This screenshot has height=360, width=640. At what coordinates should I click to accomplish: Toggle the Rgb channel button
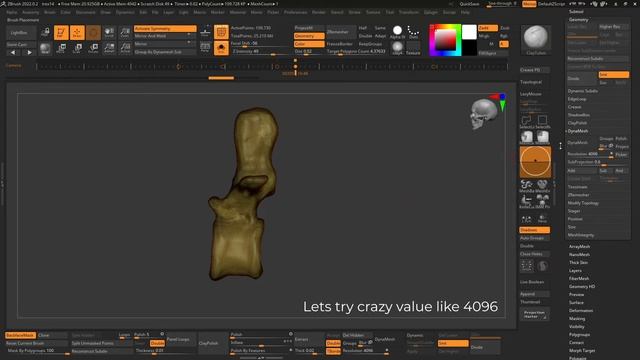pyautogui.click(x=504, y=36)
